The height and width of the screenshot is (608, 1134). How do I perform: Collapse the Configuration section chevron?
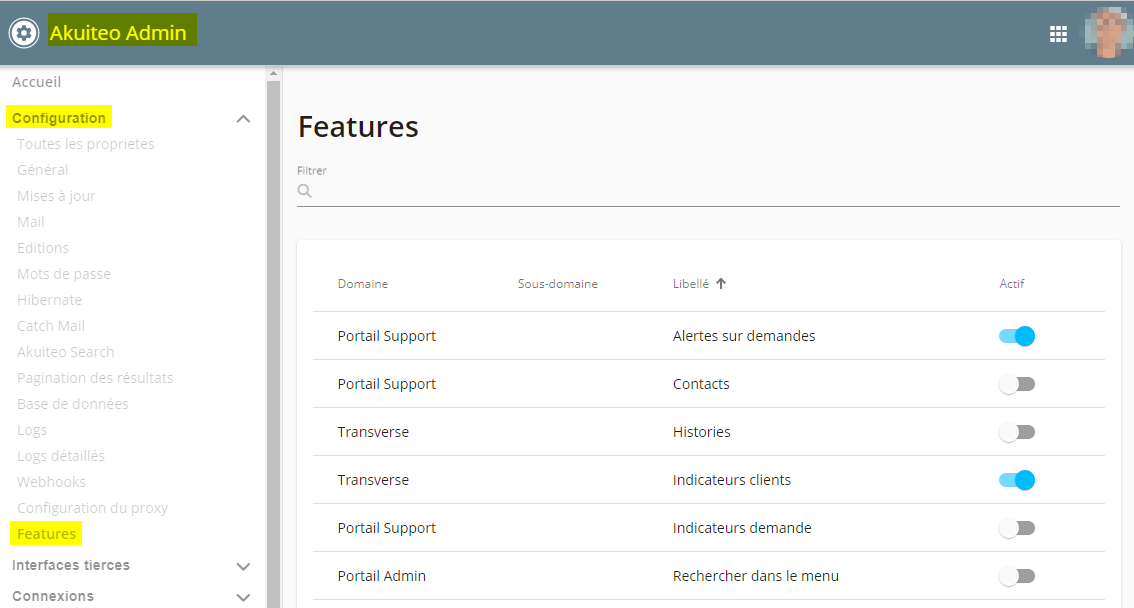(x=243, y=119)
